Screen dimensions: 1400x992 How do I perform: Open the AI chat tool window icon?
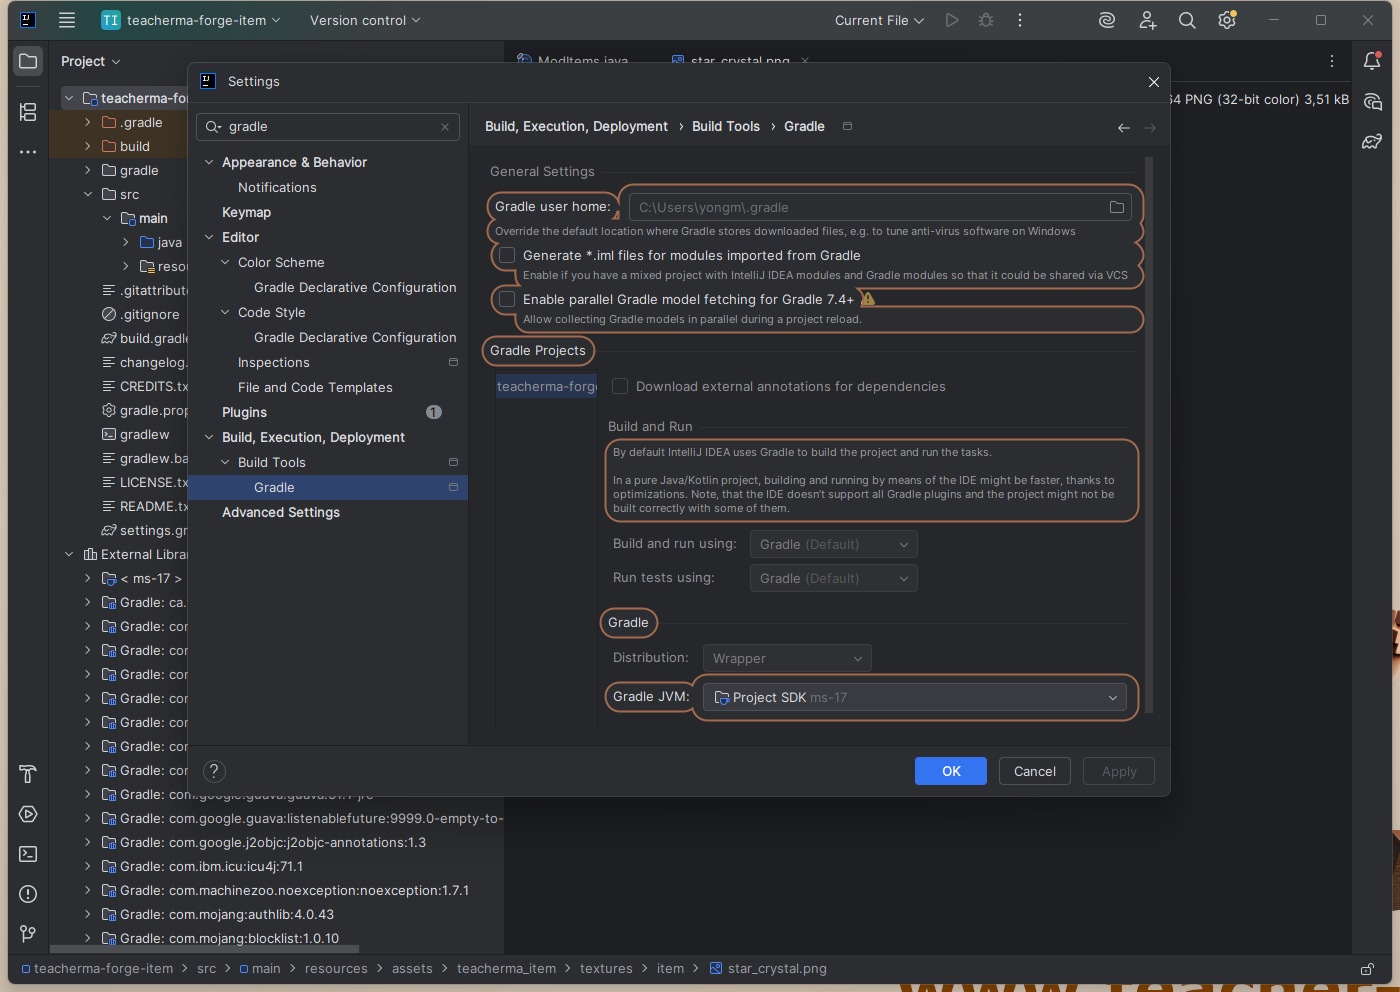point(1372,101)
